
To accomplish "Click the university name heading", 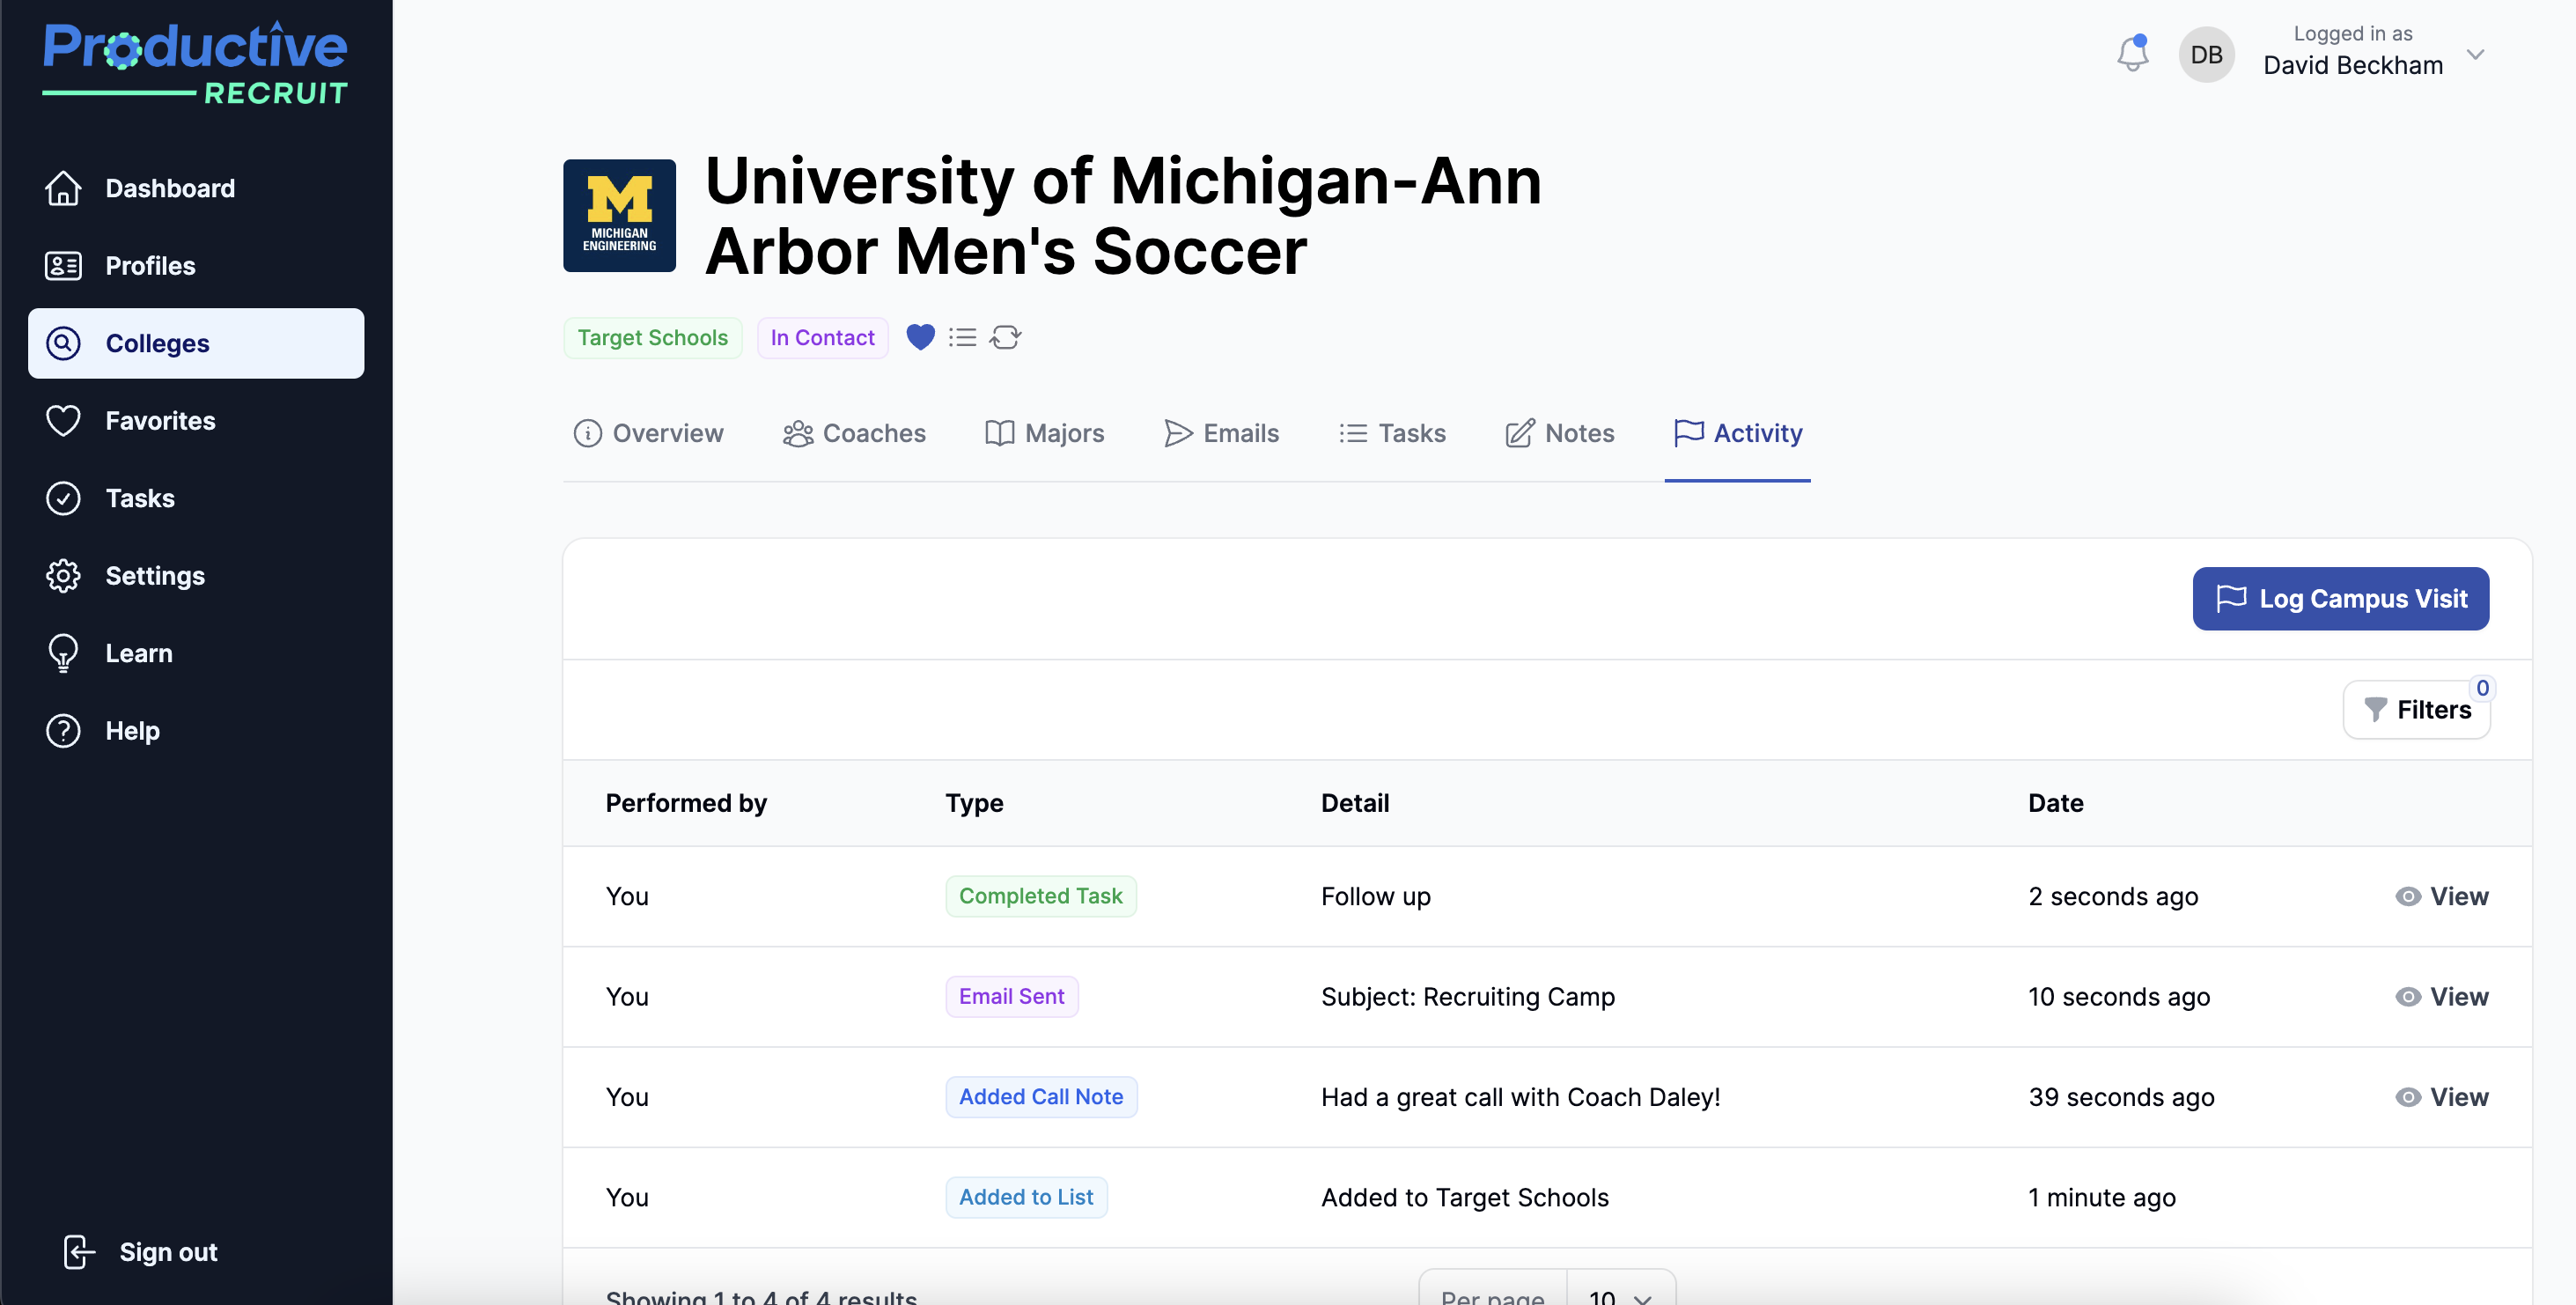I will click(x=1123, y=215).
